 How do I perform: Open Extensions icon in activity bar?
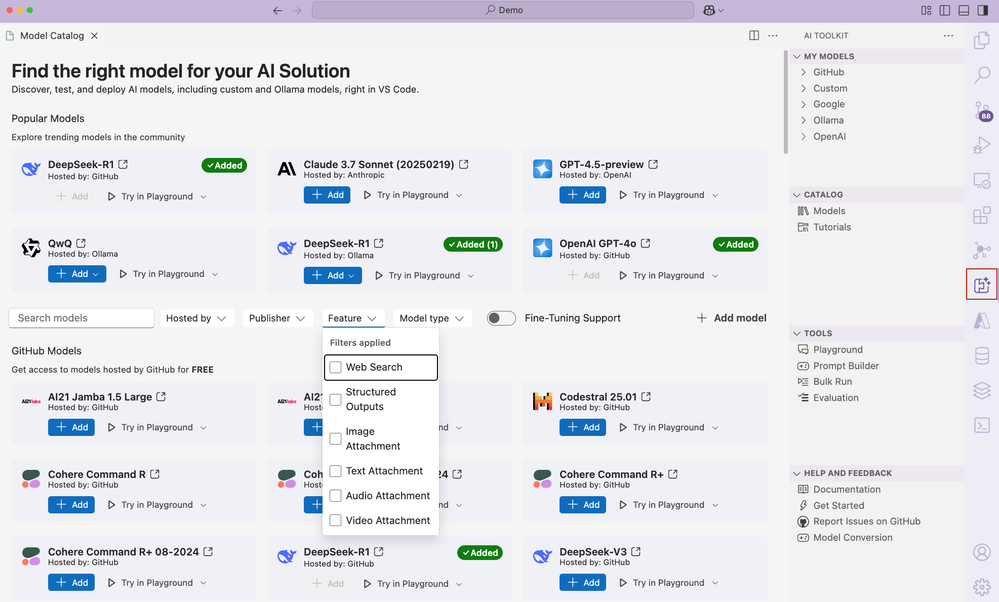tap(982, 215)
